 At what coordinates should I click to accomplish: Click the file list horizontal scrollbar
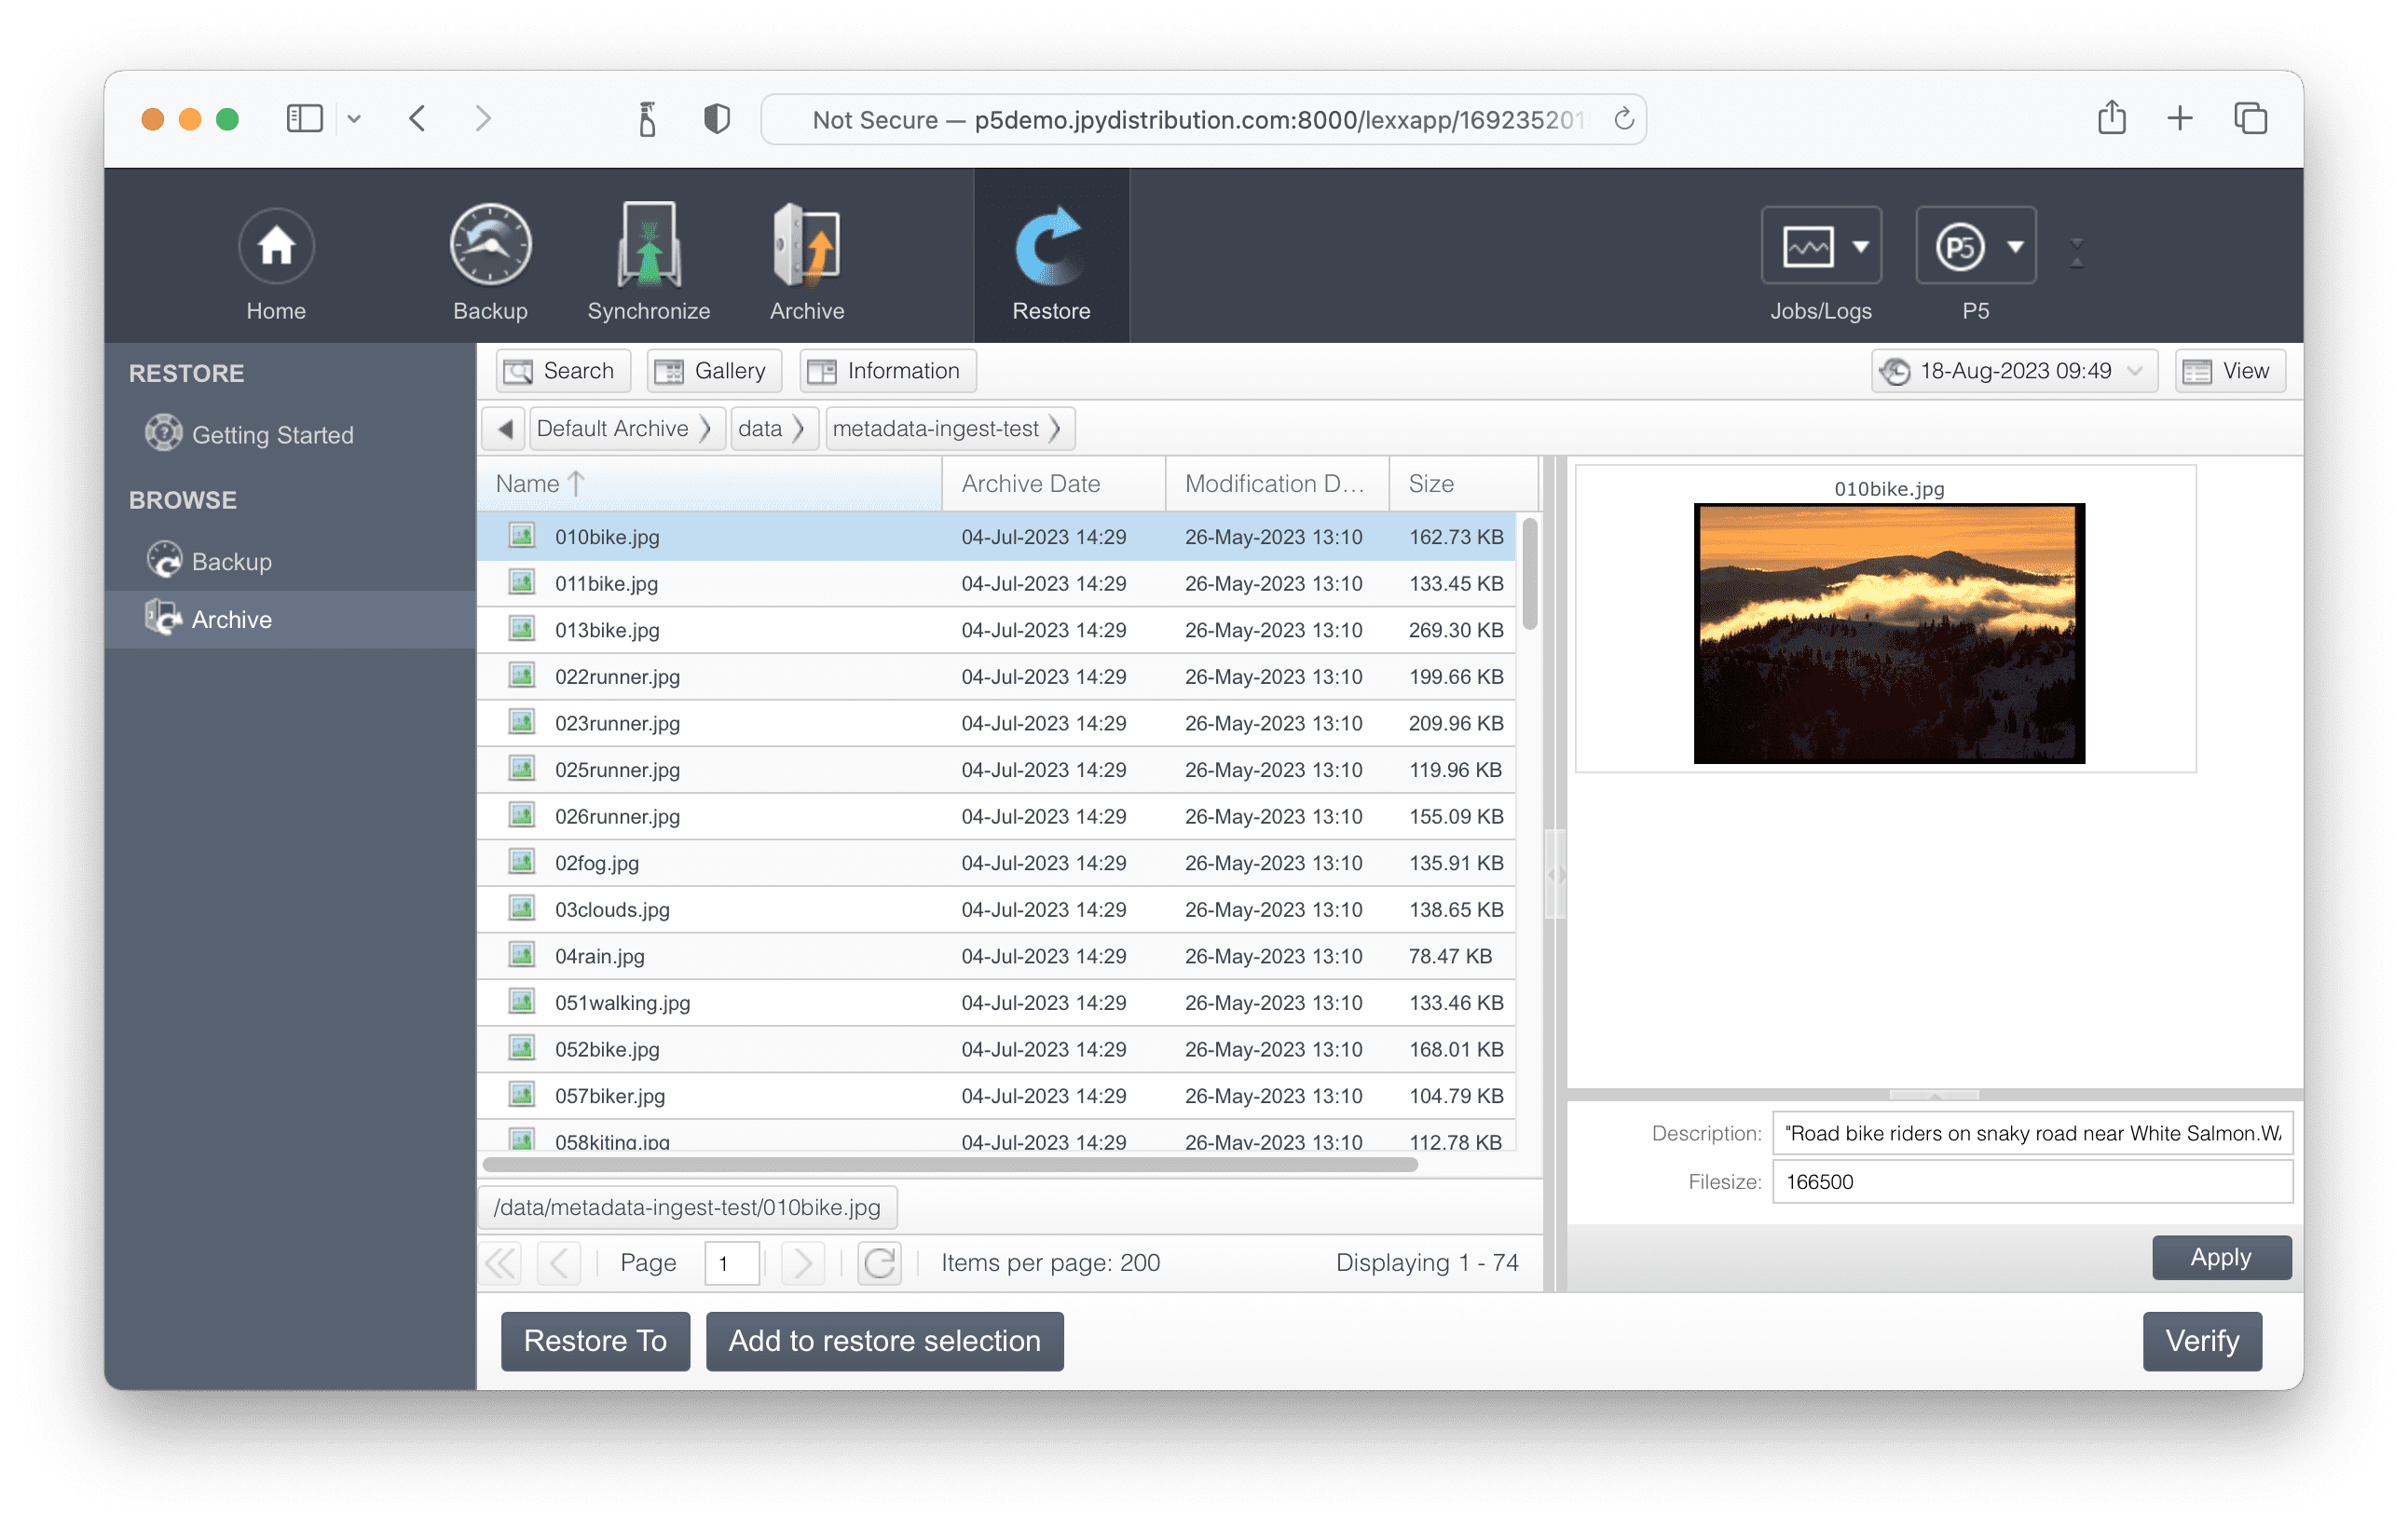coord(949,1165)
